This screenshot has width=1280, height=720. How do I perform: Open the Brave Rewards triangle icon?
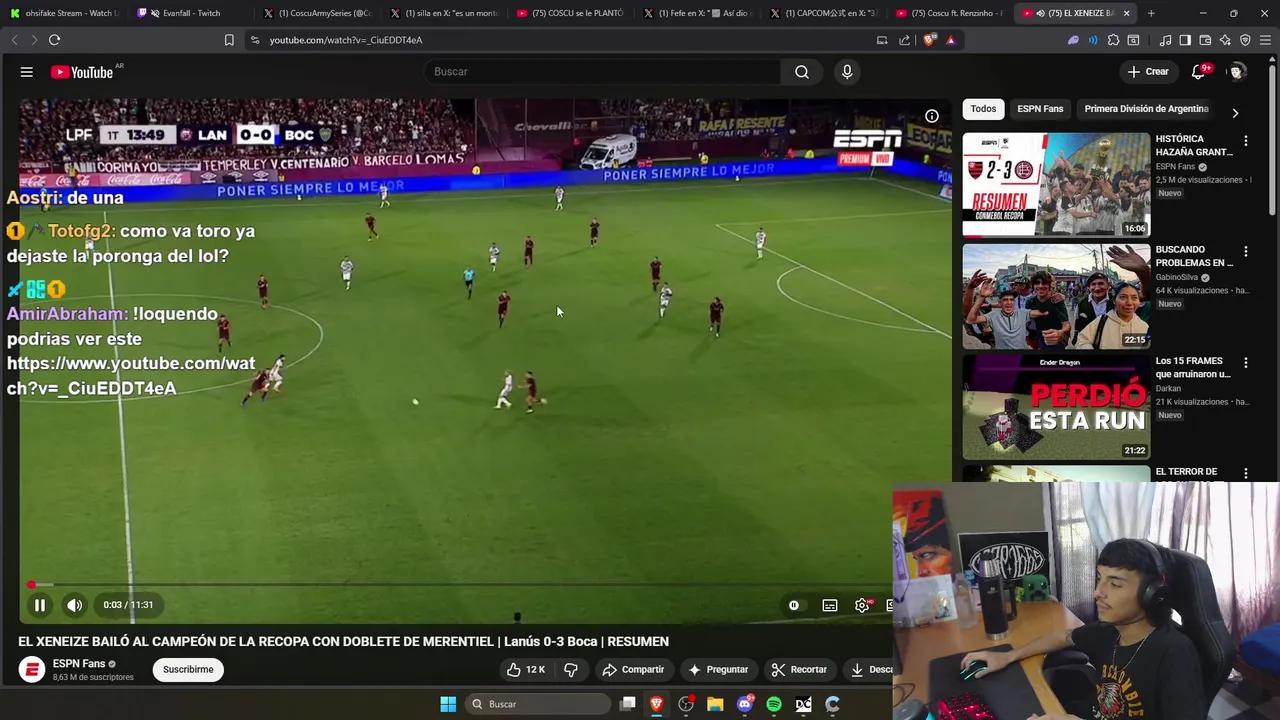click(951, 40)
